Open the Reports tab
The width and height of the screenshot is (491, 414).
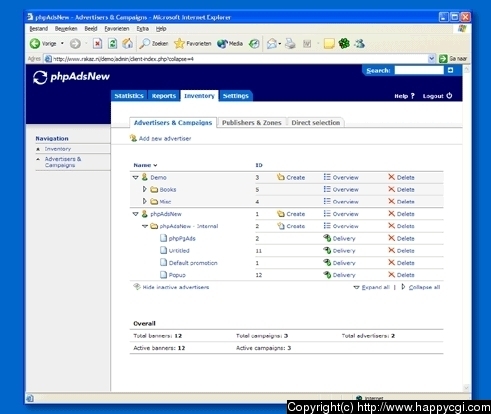[x=164, y=96]
